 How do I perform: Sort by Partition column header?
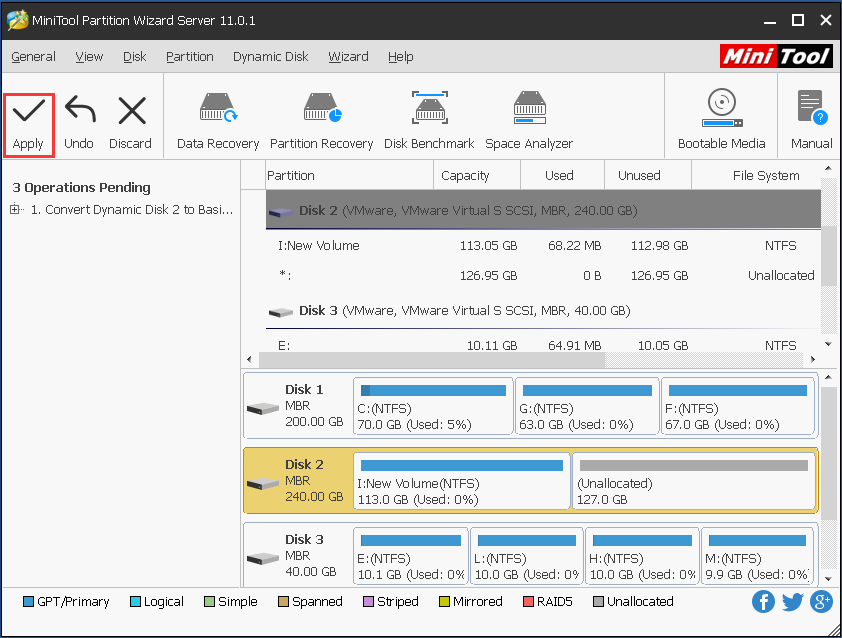(x=350, y=176)
